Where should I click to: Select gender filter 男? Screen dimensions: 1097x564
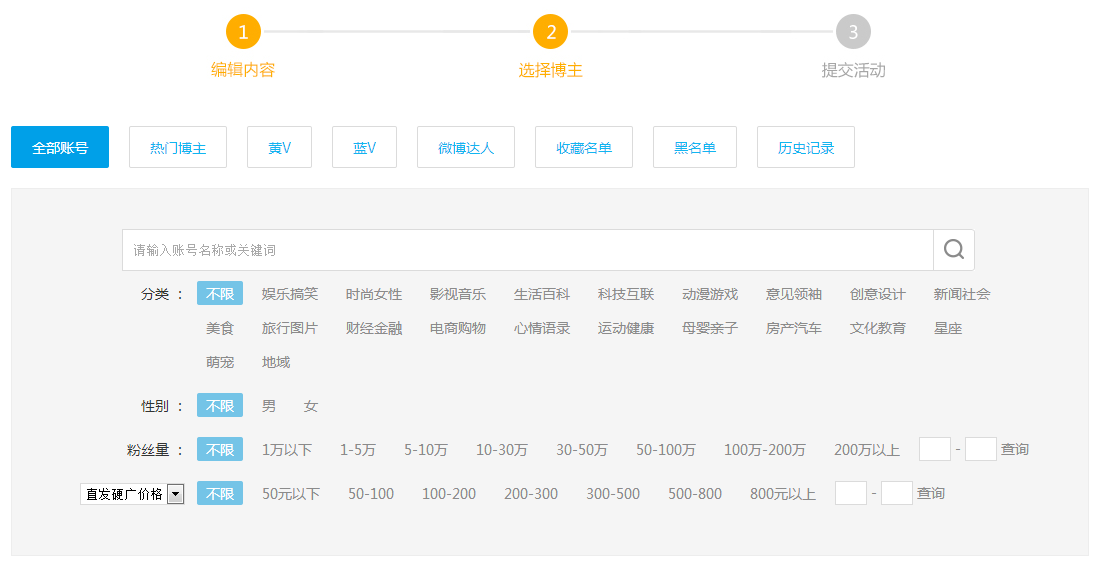click(269, 406)
